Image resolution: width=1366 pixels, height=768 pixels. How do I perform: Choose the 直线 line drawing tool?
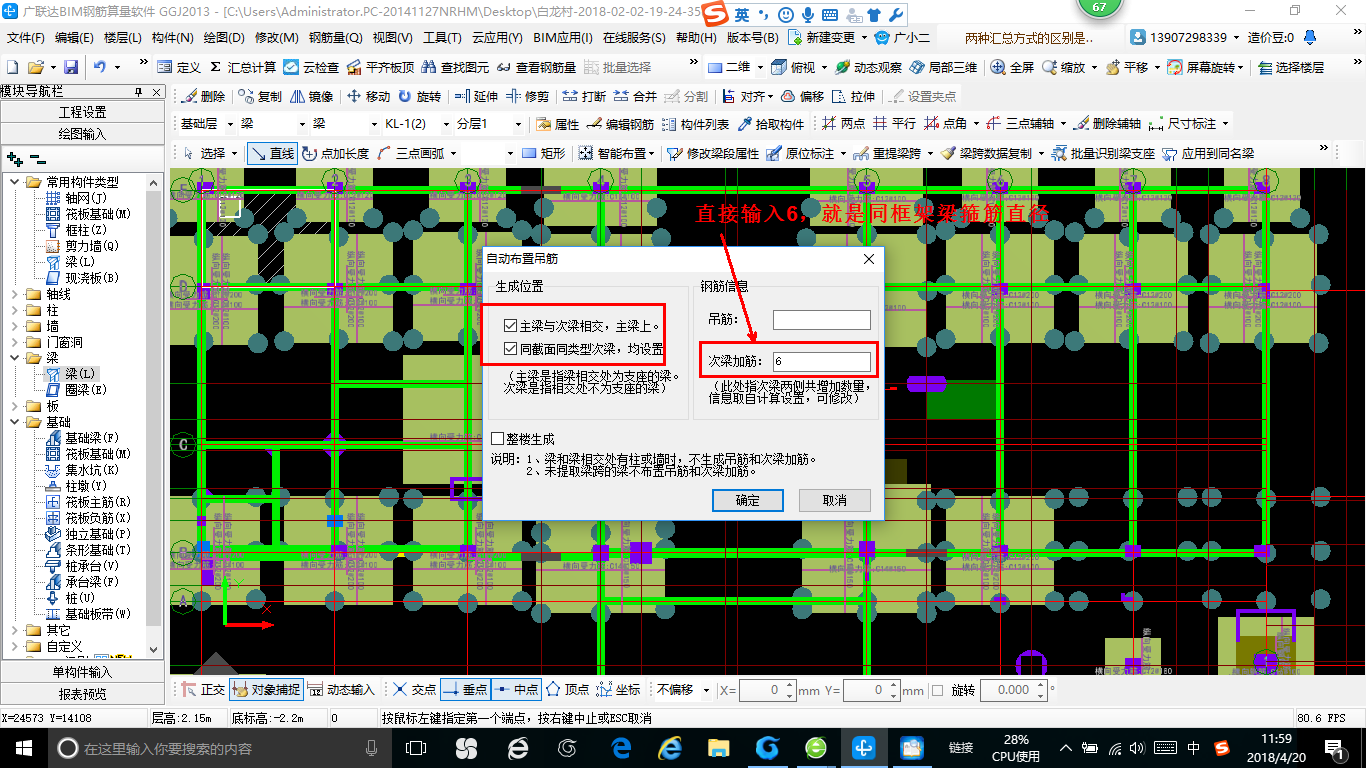272,153
